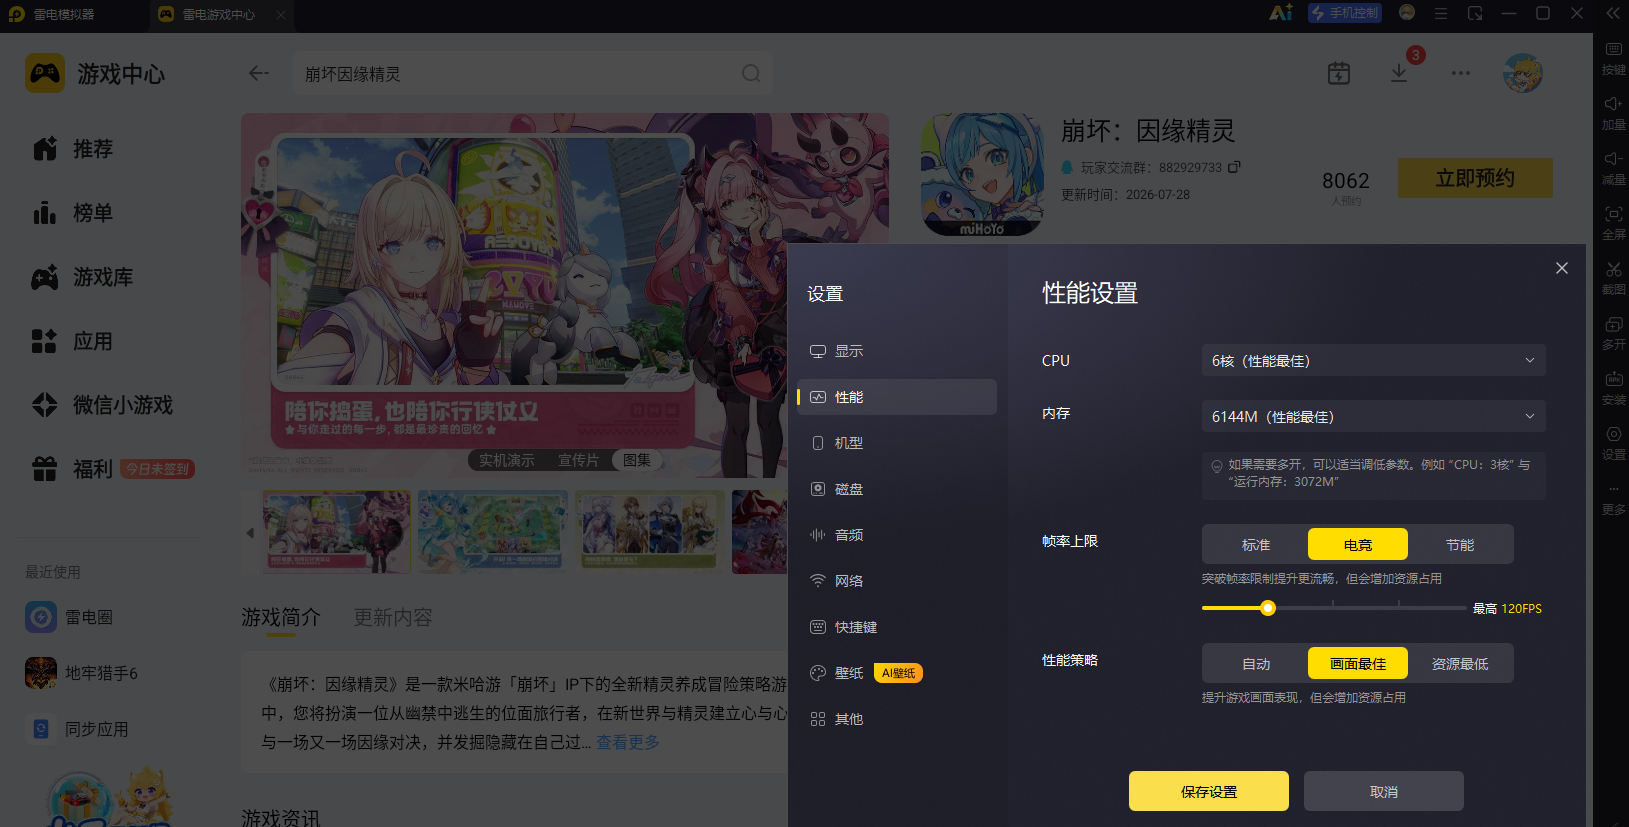Open the downloads manager icon

(x=1399, y=73)
